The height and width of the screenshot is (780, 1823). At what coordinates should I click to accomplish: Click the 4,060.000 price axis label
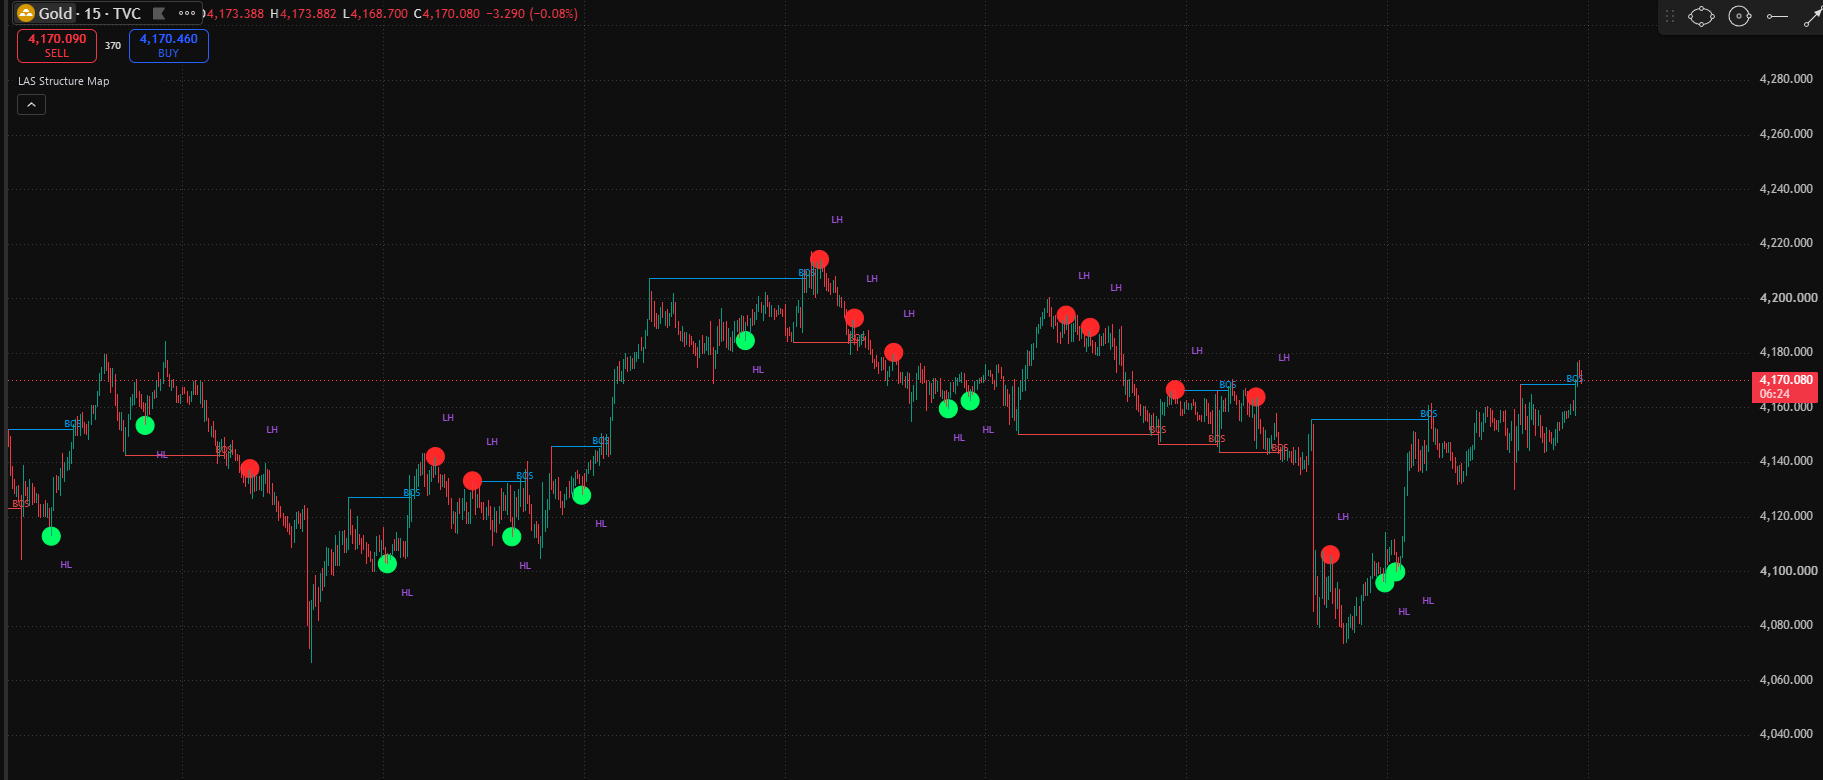coord(1786,680)
